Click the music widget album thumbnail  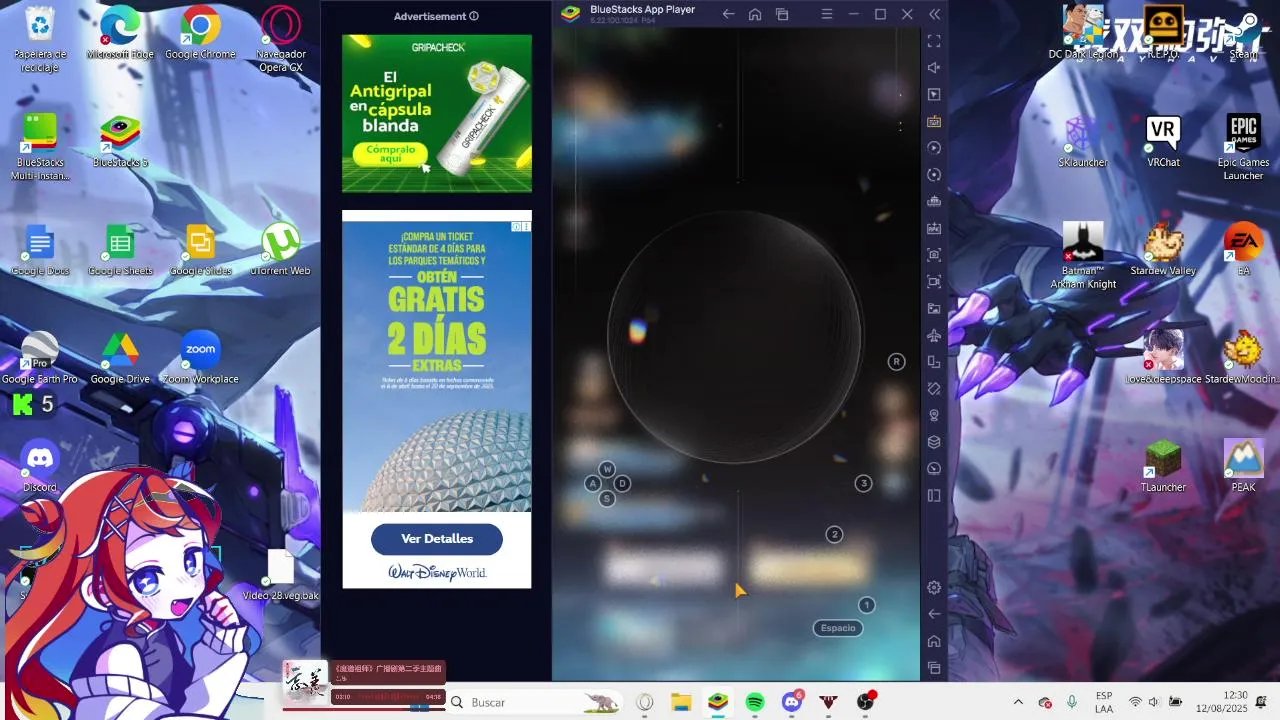[x=305, y=682]
